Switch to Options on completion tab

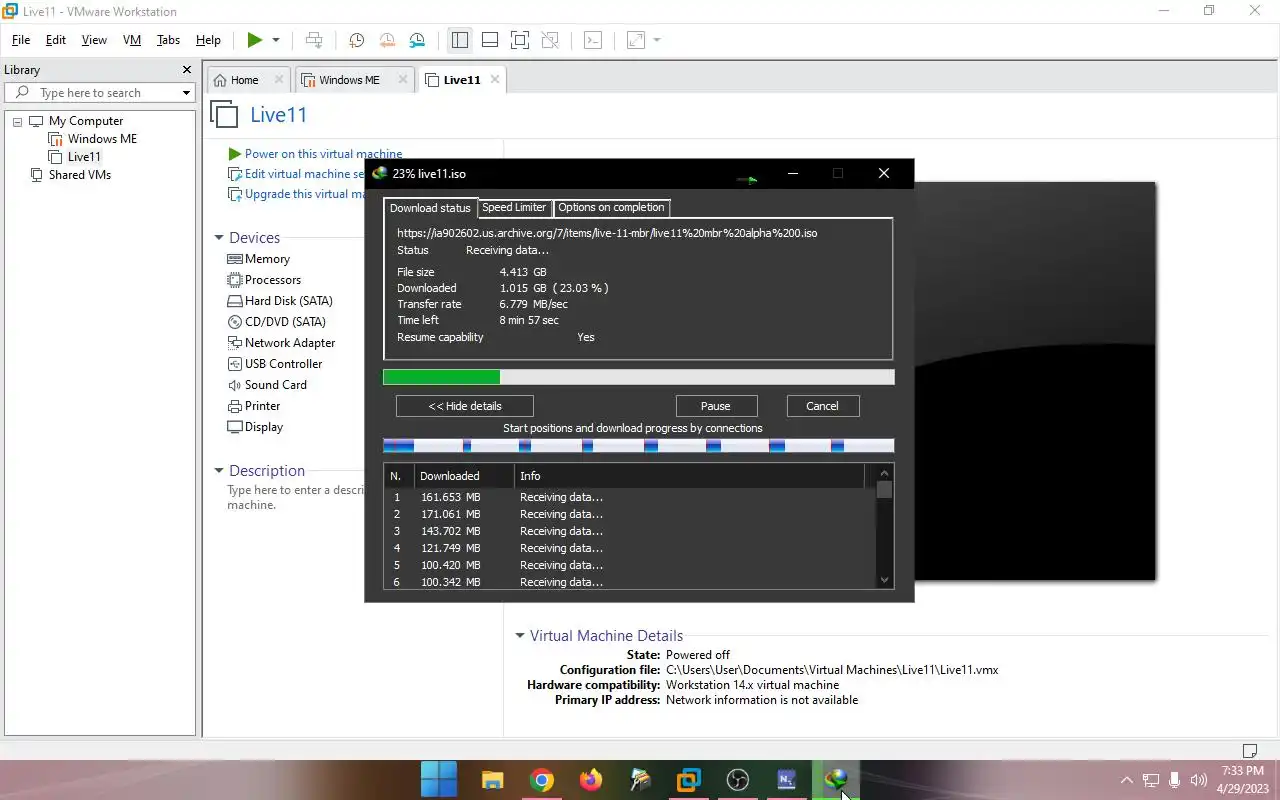[611, 208]
